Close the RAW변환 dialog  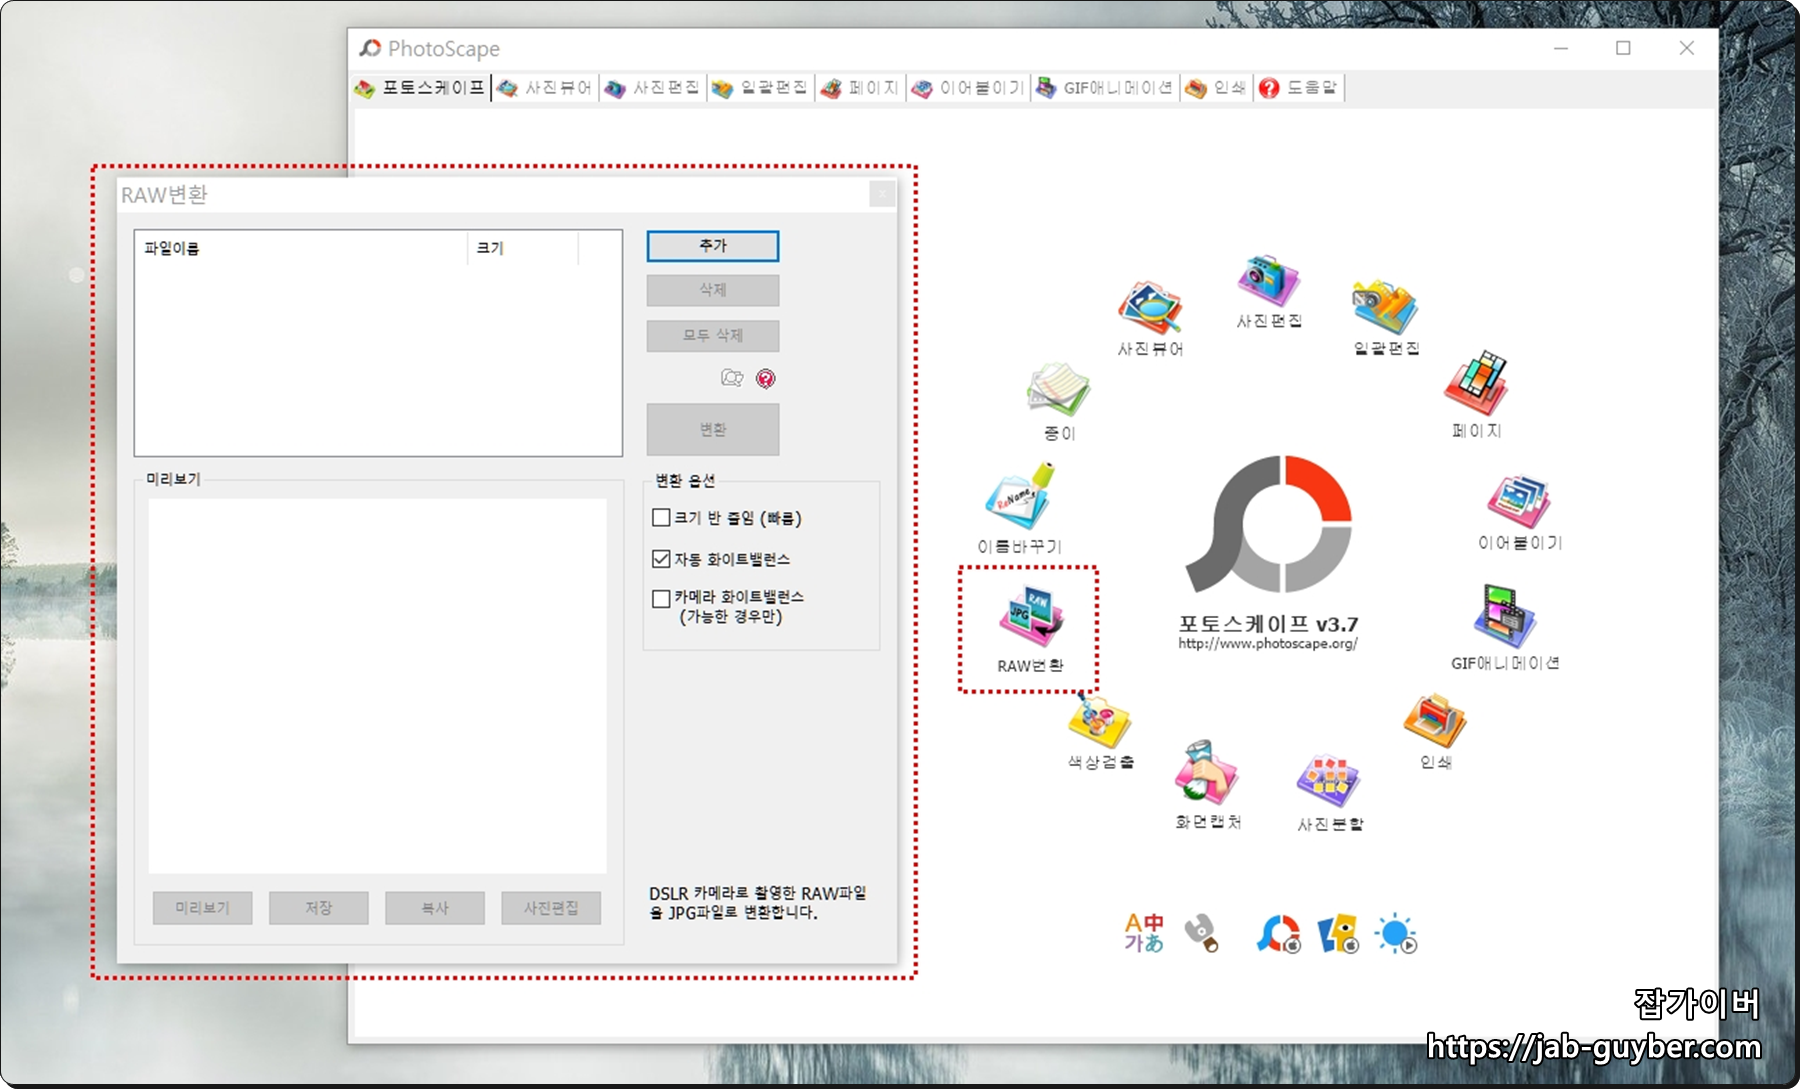point(882,194)
